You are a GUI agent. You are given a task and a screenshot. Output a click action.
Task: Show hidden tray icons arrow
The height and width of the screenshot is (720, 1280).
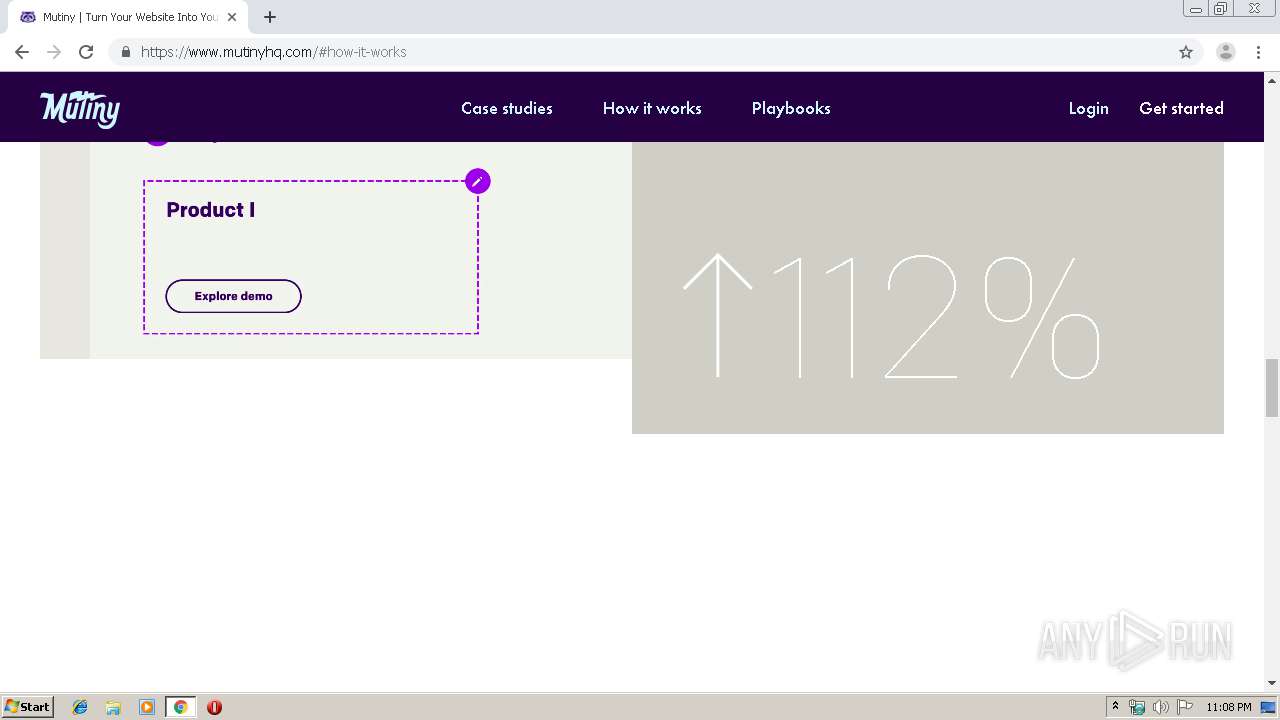1116,707
